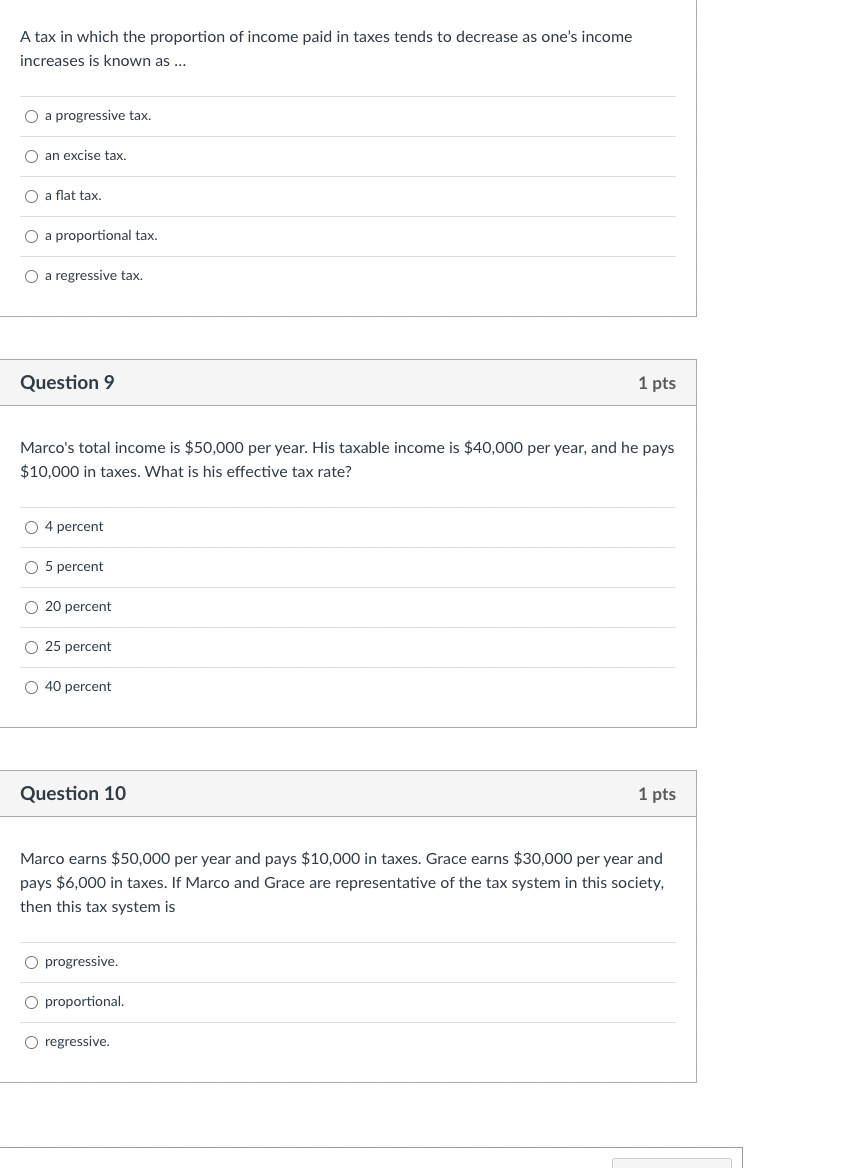Click the '1 pts' label on Question 9
This screenshot has width=856, height=1168.
coord(657,382)
